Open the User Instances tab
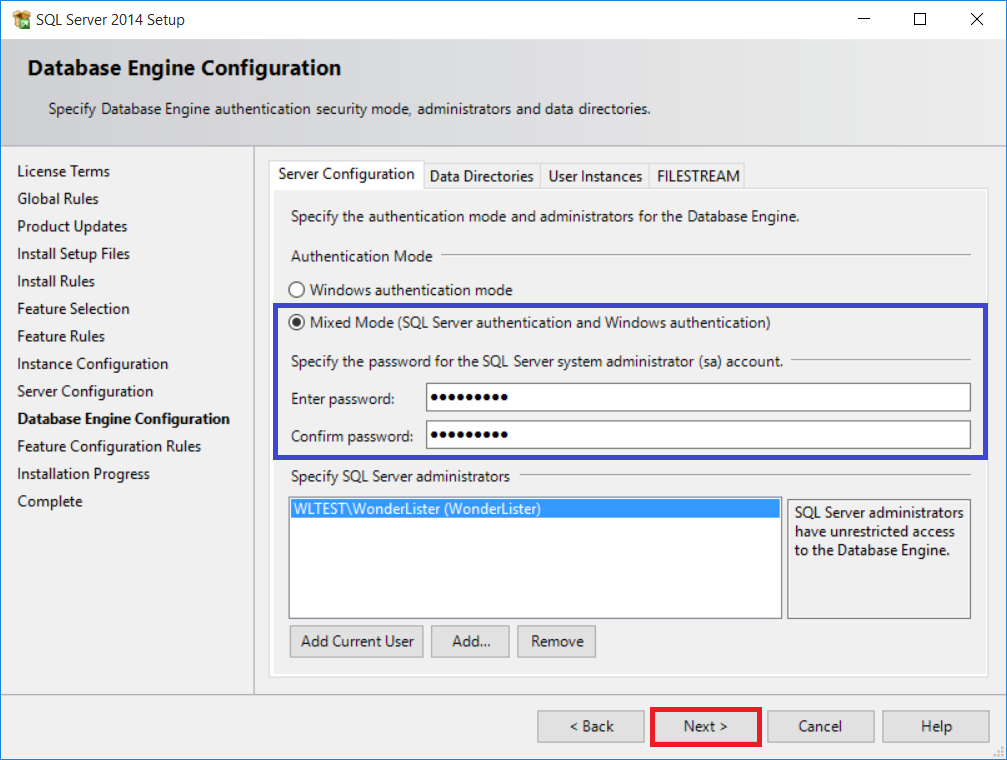Image resolution: width=1007 pixels, height=760 pixels. pos(595,176)
